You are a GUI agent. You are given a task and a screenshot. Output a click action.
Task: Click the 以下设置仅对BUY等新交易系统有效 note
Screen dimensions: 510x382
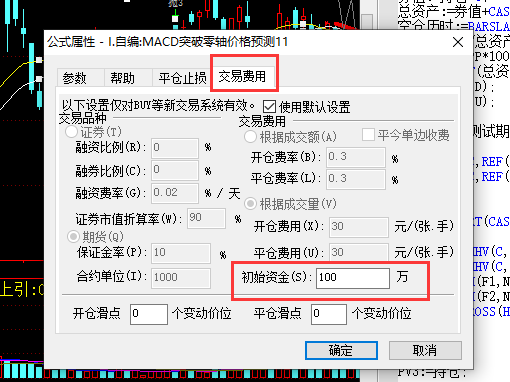point(158,106)
